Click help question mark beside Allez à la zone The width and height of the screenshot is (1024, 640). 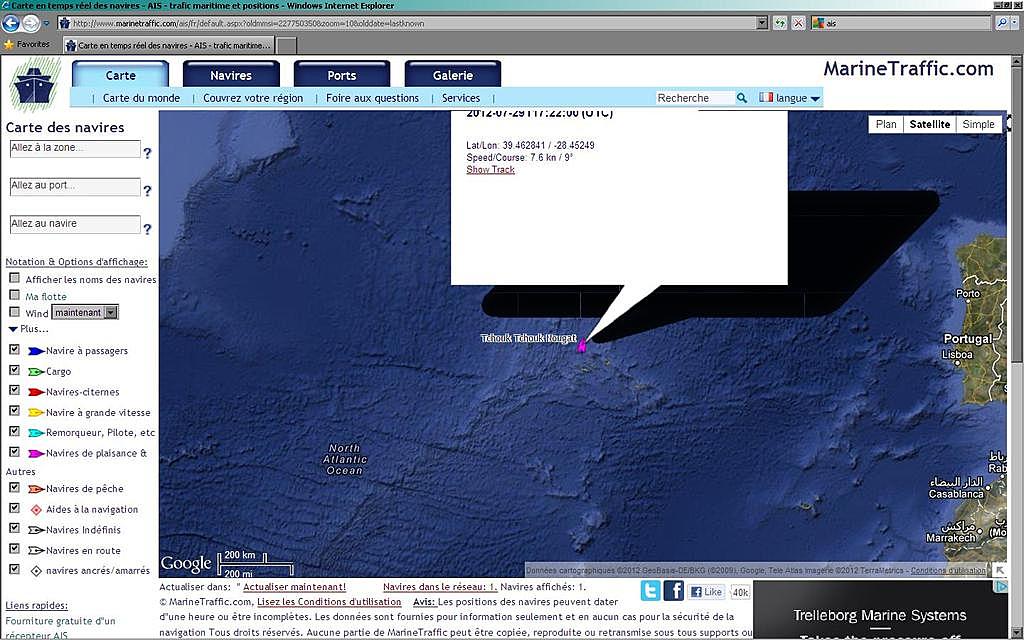click(148, 153)
